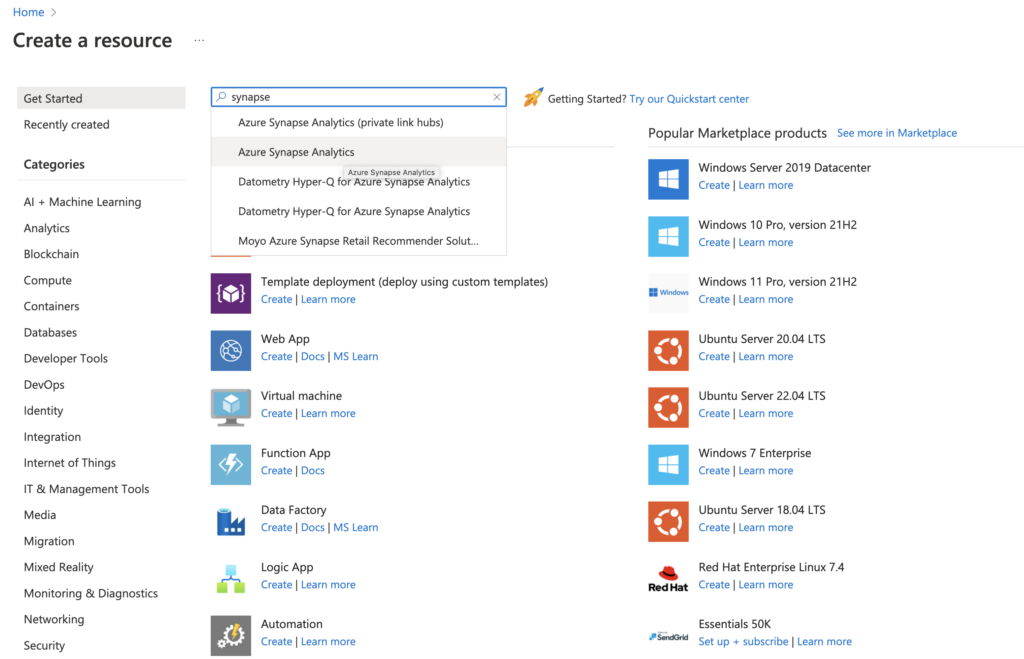
Task: Click See more in Marketplace
Action: coord(896,133)
